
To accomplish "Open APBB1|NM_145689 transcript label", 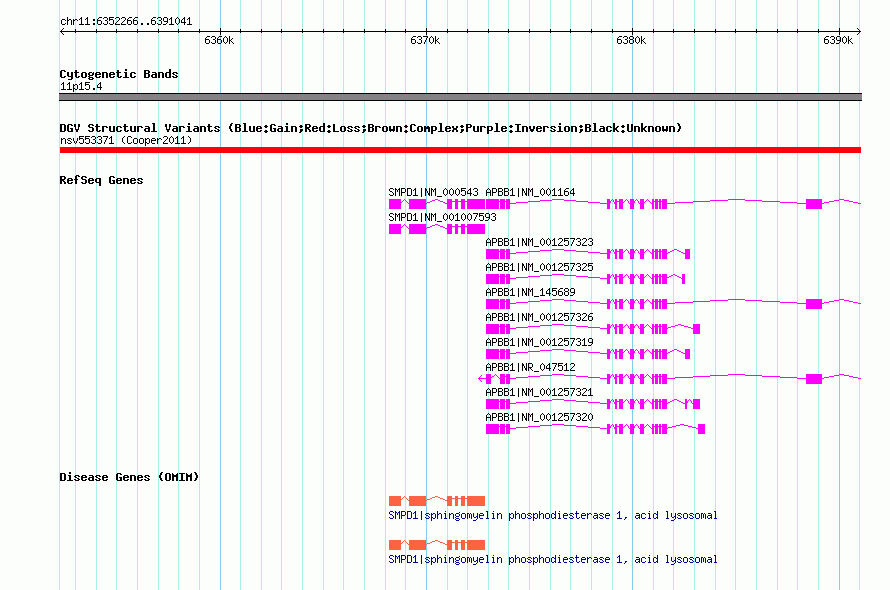I will click(530, 292).
